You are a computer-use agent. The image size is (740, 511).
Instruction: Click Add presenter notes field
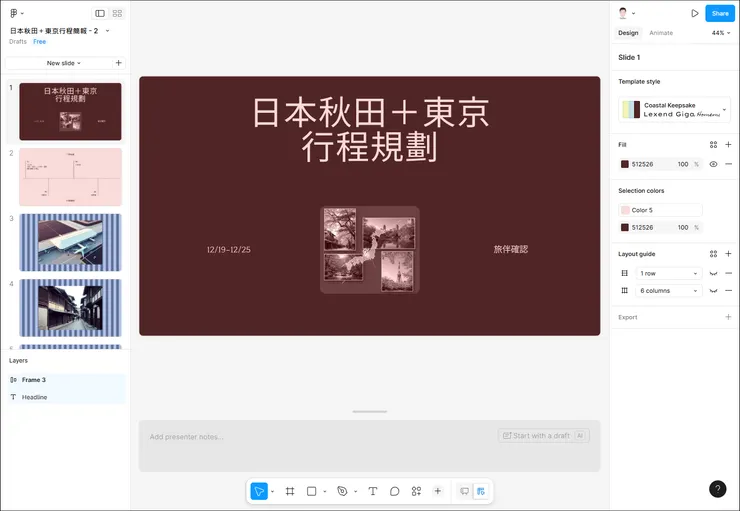pos(187,437)
